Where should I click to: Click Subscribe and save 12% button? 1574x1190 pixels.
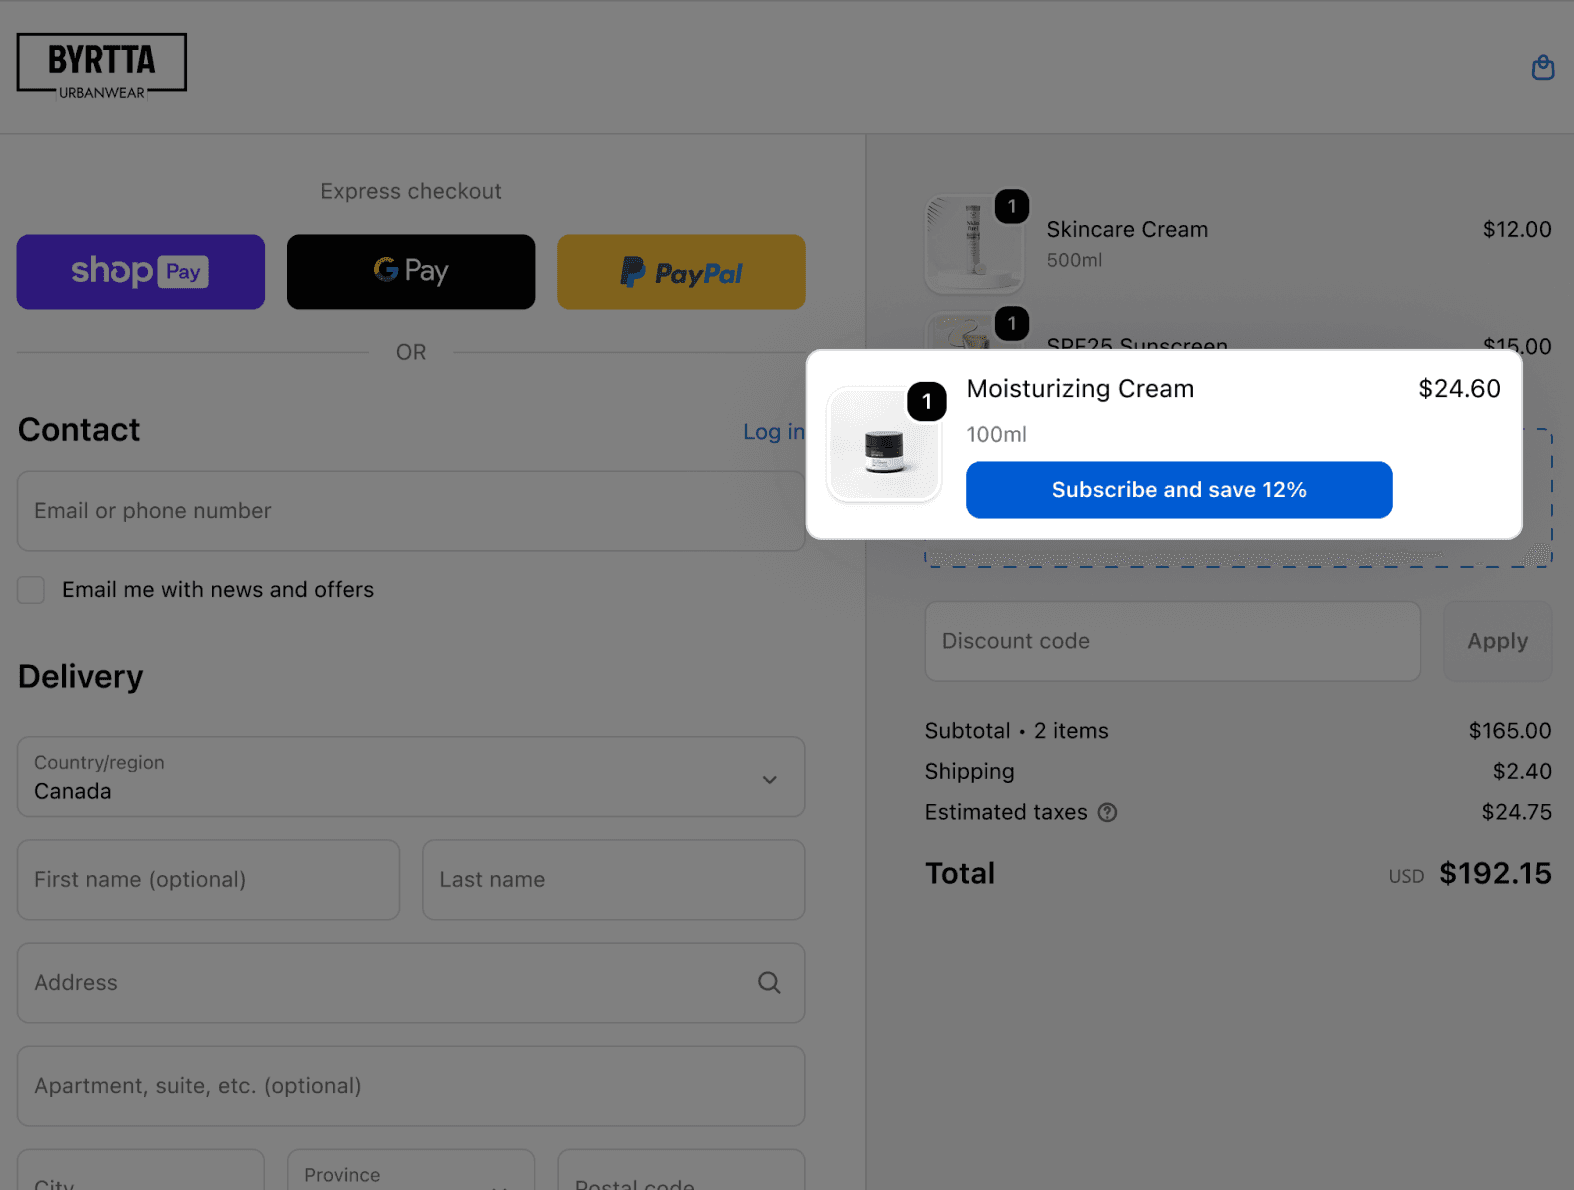point(1179,490)
